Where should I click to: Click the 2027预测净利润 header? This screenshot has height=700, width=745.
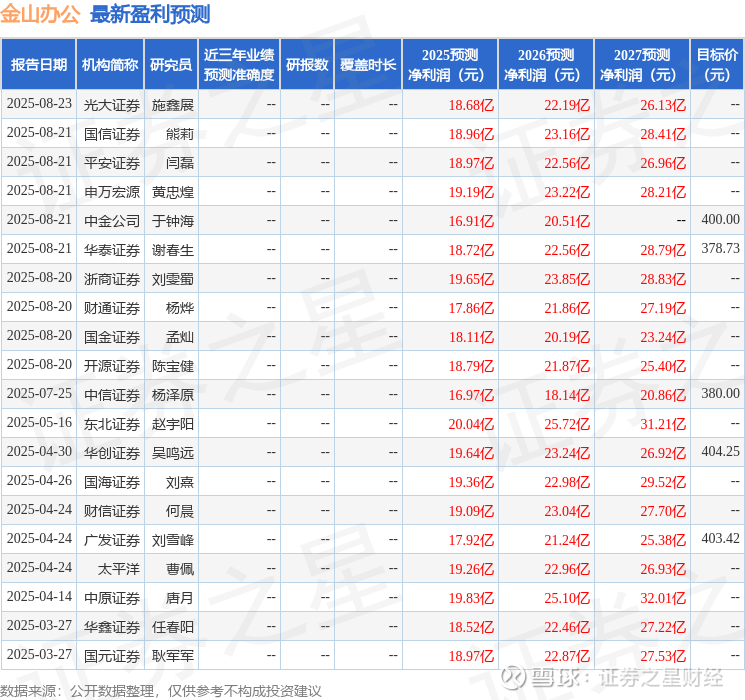pyautogui.click(x=642, y=65)
